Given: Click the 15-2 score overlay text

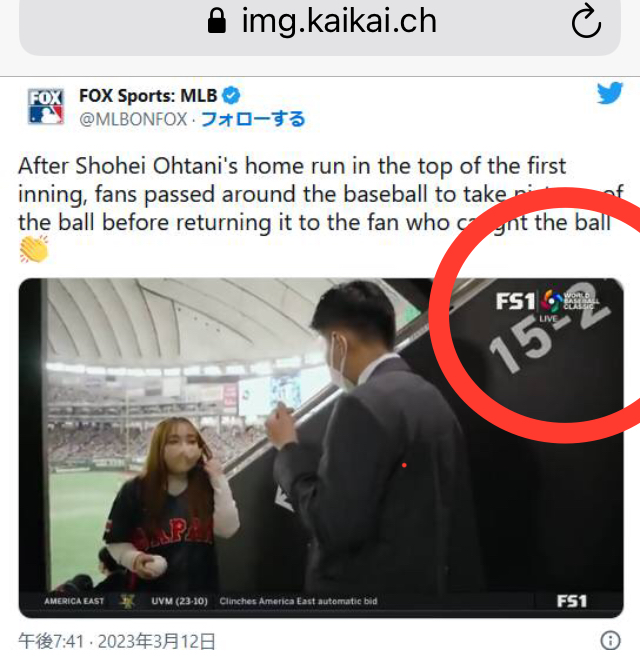Looking at the screenshot, I should 550,328.
